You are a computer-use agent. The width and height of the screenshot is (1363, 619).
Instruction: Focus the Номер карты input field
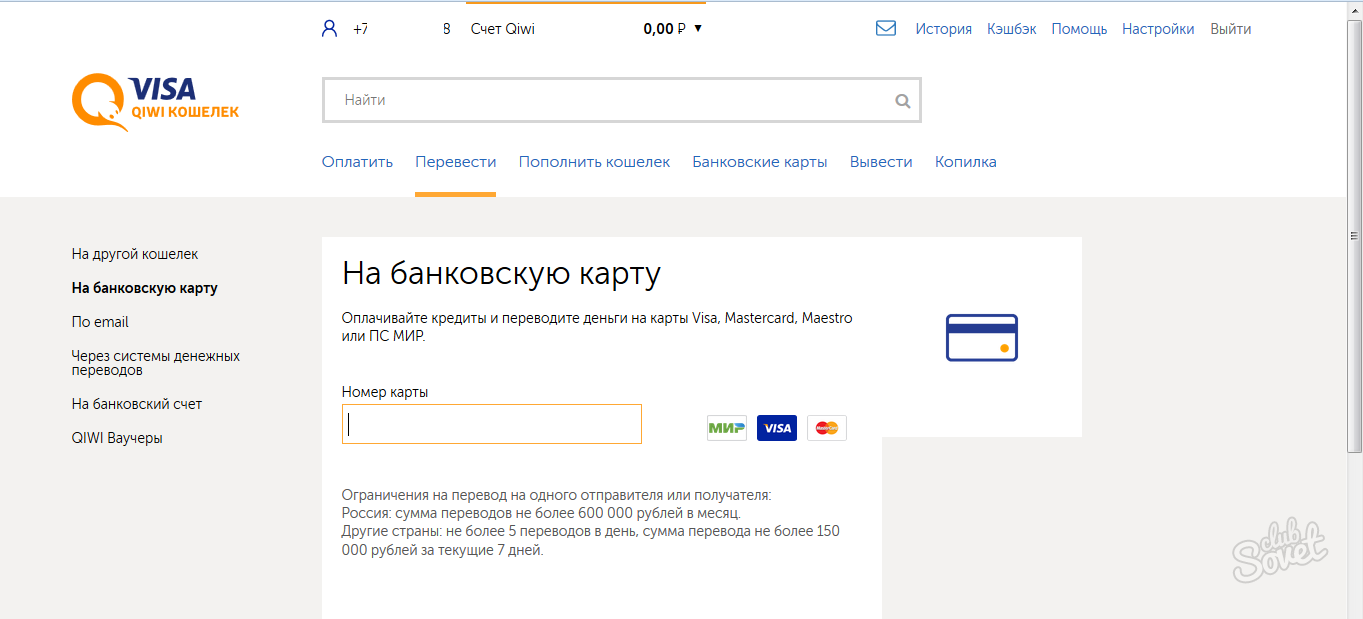(x=491, y=424)
